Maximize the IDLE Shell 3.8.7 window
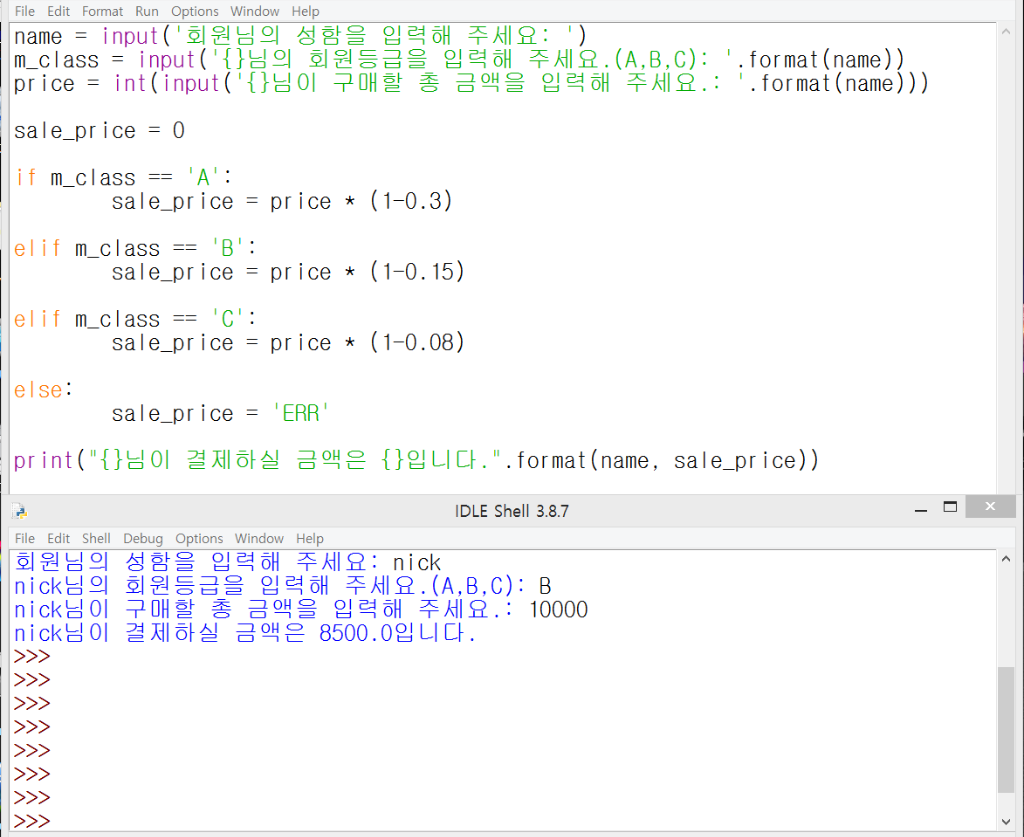 pos(950,507)
